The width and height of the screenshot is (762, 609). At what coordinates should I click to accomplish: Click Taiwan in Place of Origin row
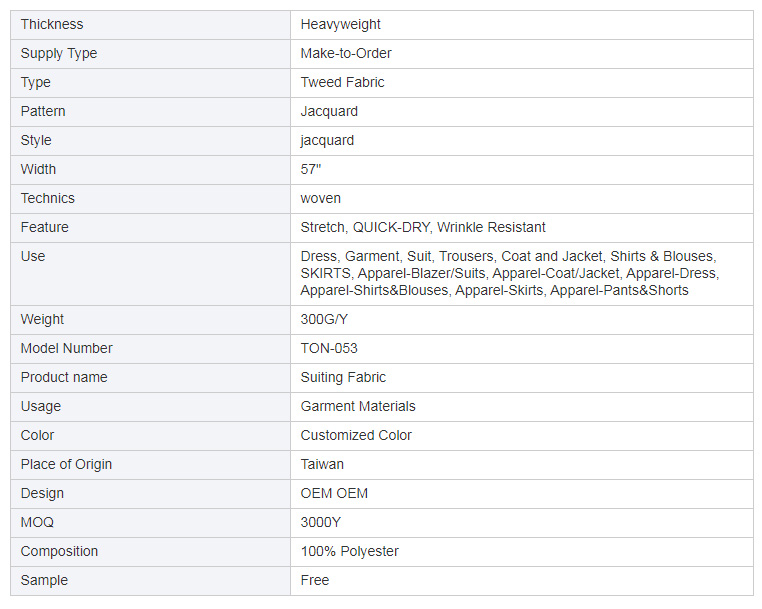[x=322, y=465]
